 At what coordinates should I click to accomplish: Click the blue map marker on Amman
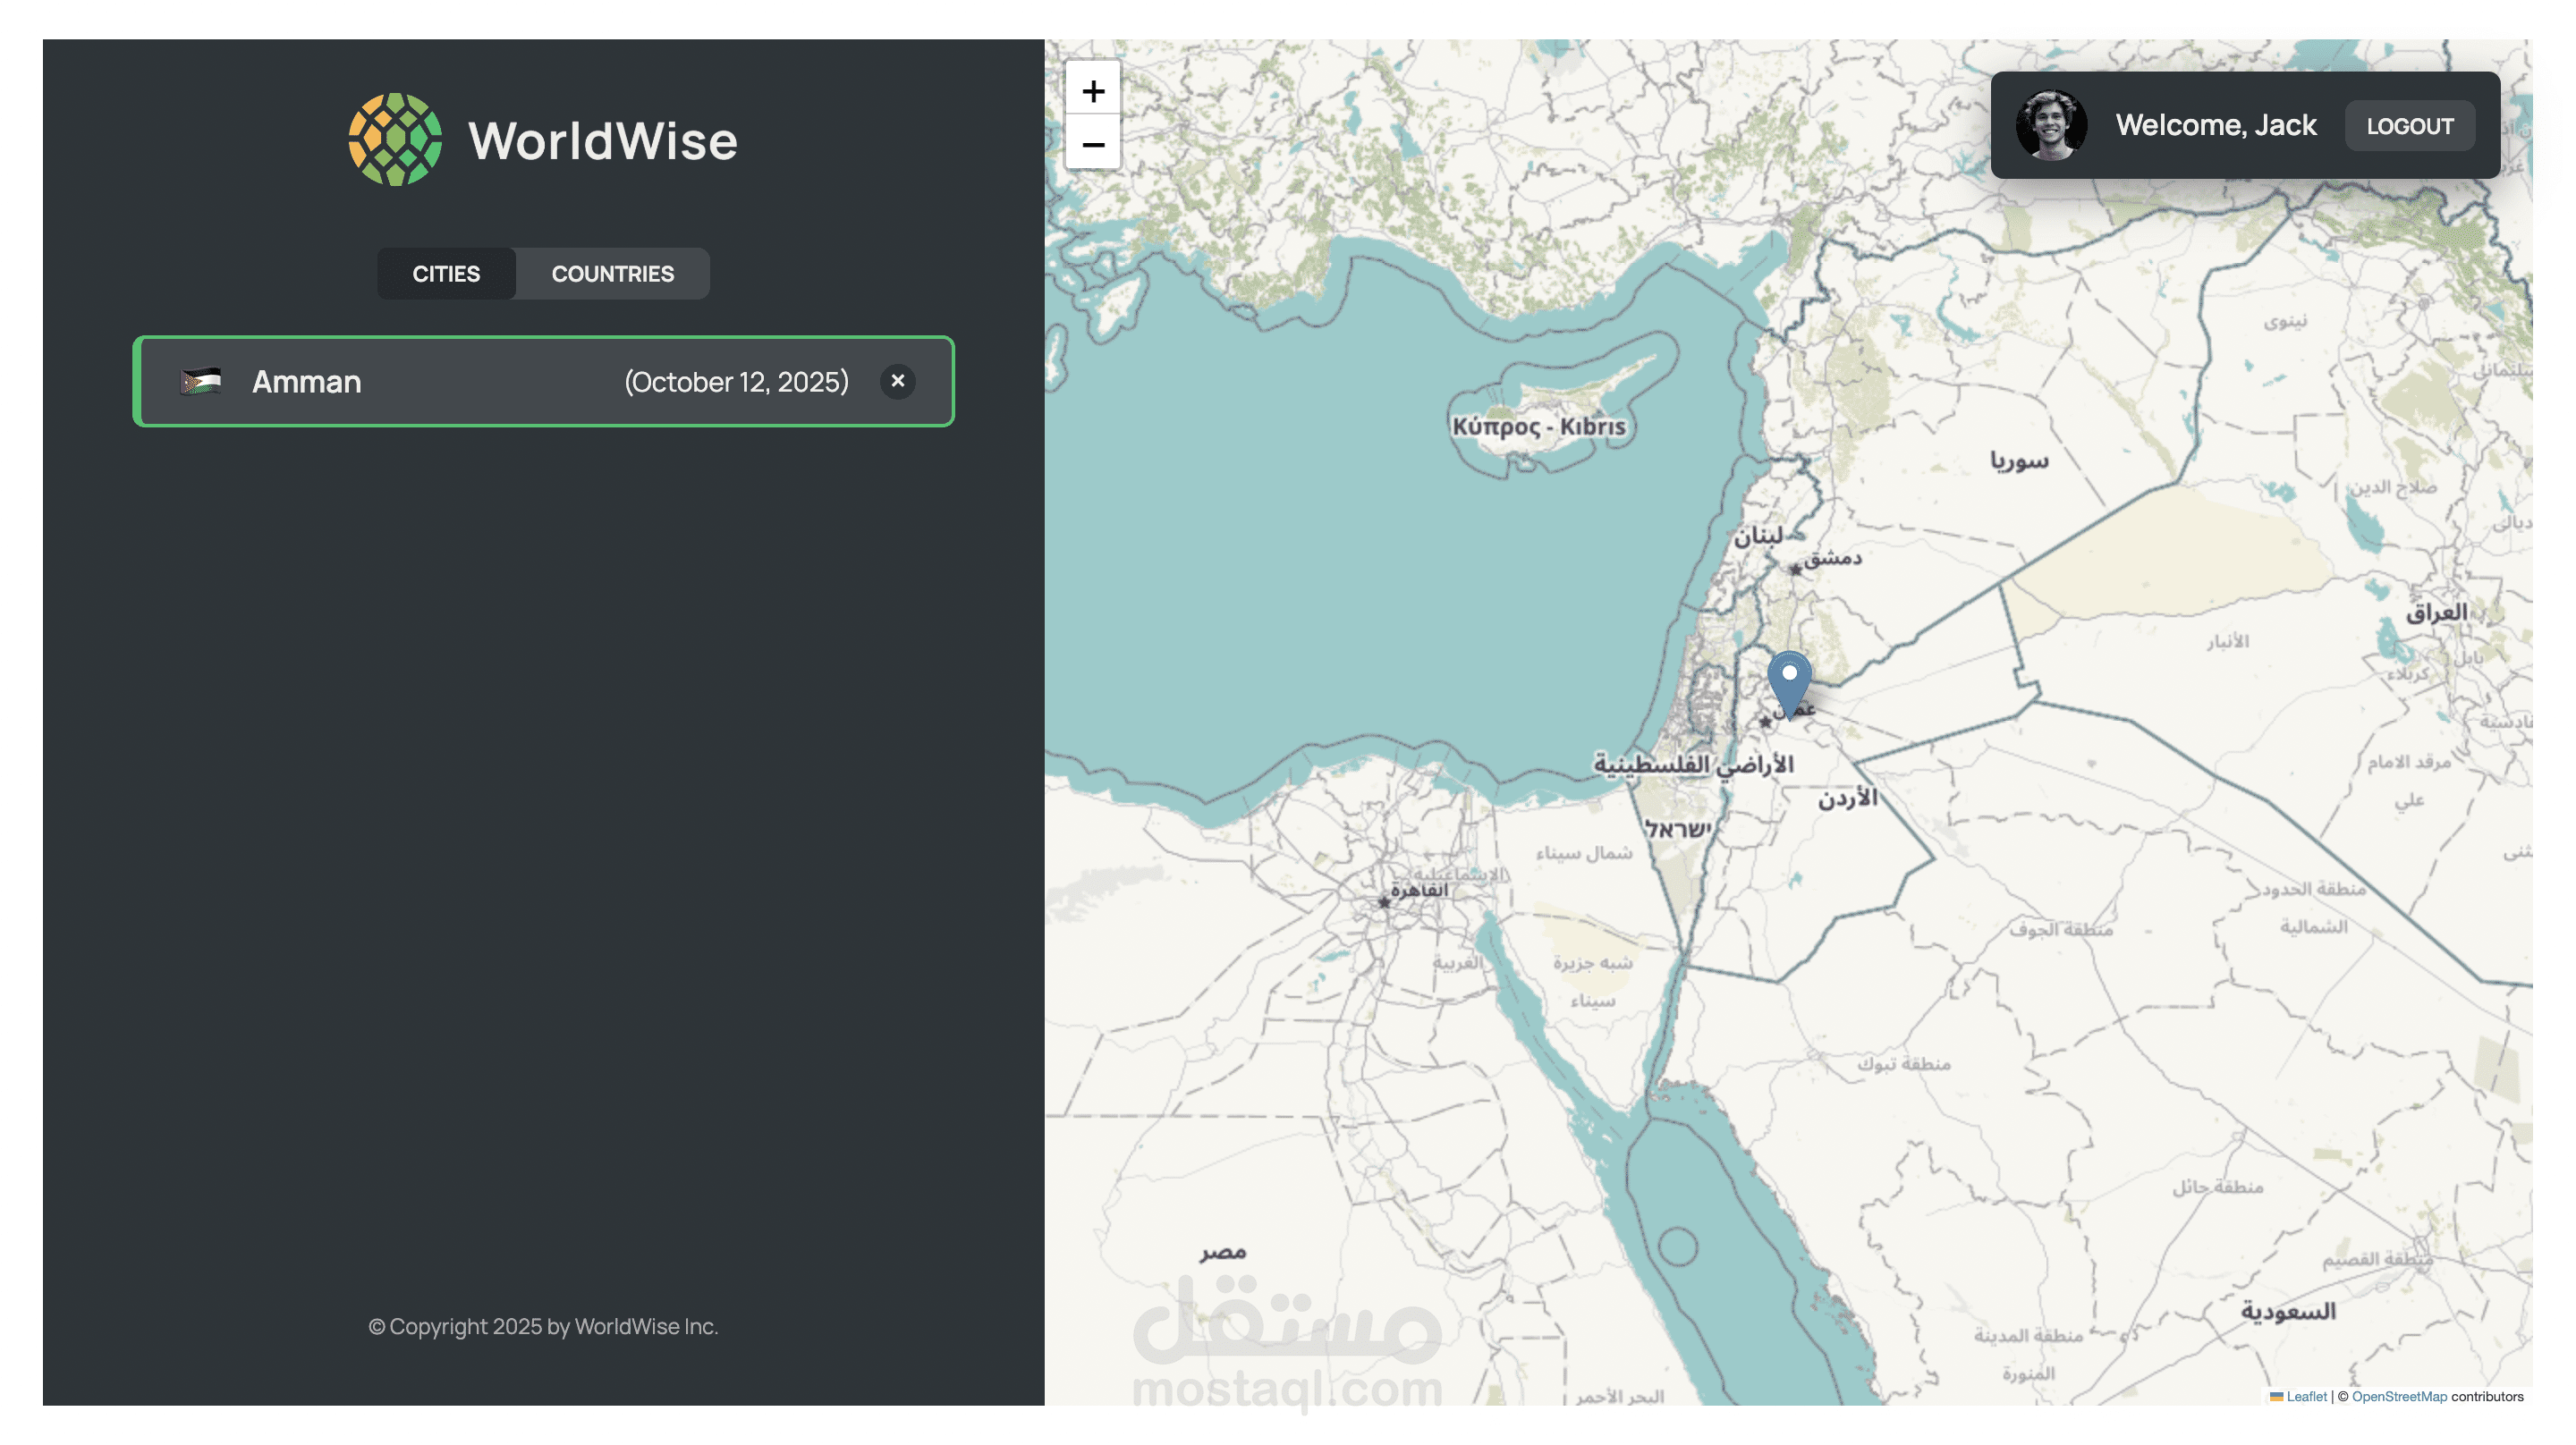(1789, 684)
